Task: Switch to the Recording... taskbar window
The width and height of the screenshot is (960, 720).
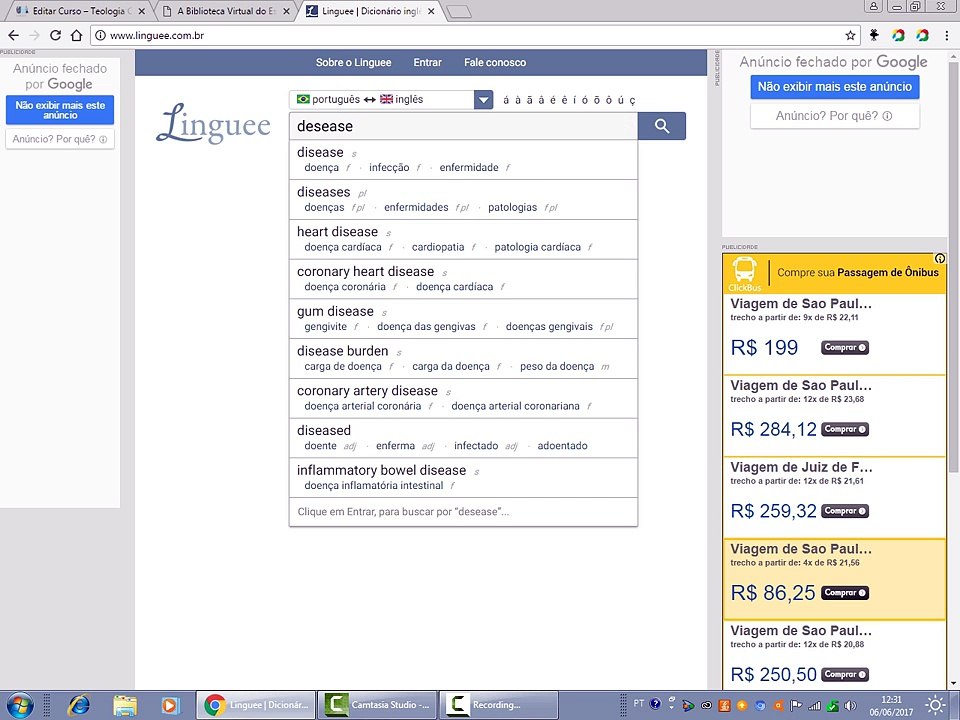Action: point(499,705)
